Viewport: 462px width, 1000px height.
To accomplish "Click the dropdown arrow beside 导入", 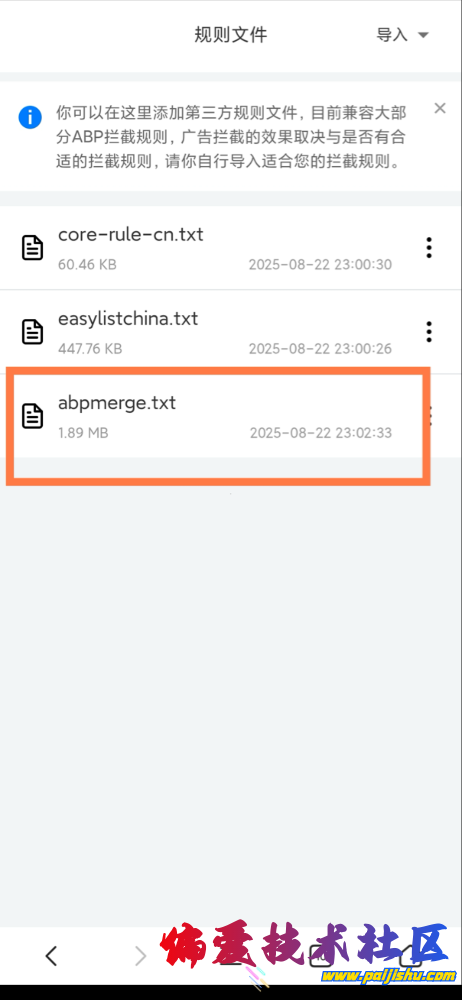I will pyautogui.click(x=423, y=35).
